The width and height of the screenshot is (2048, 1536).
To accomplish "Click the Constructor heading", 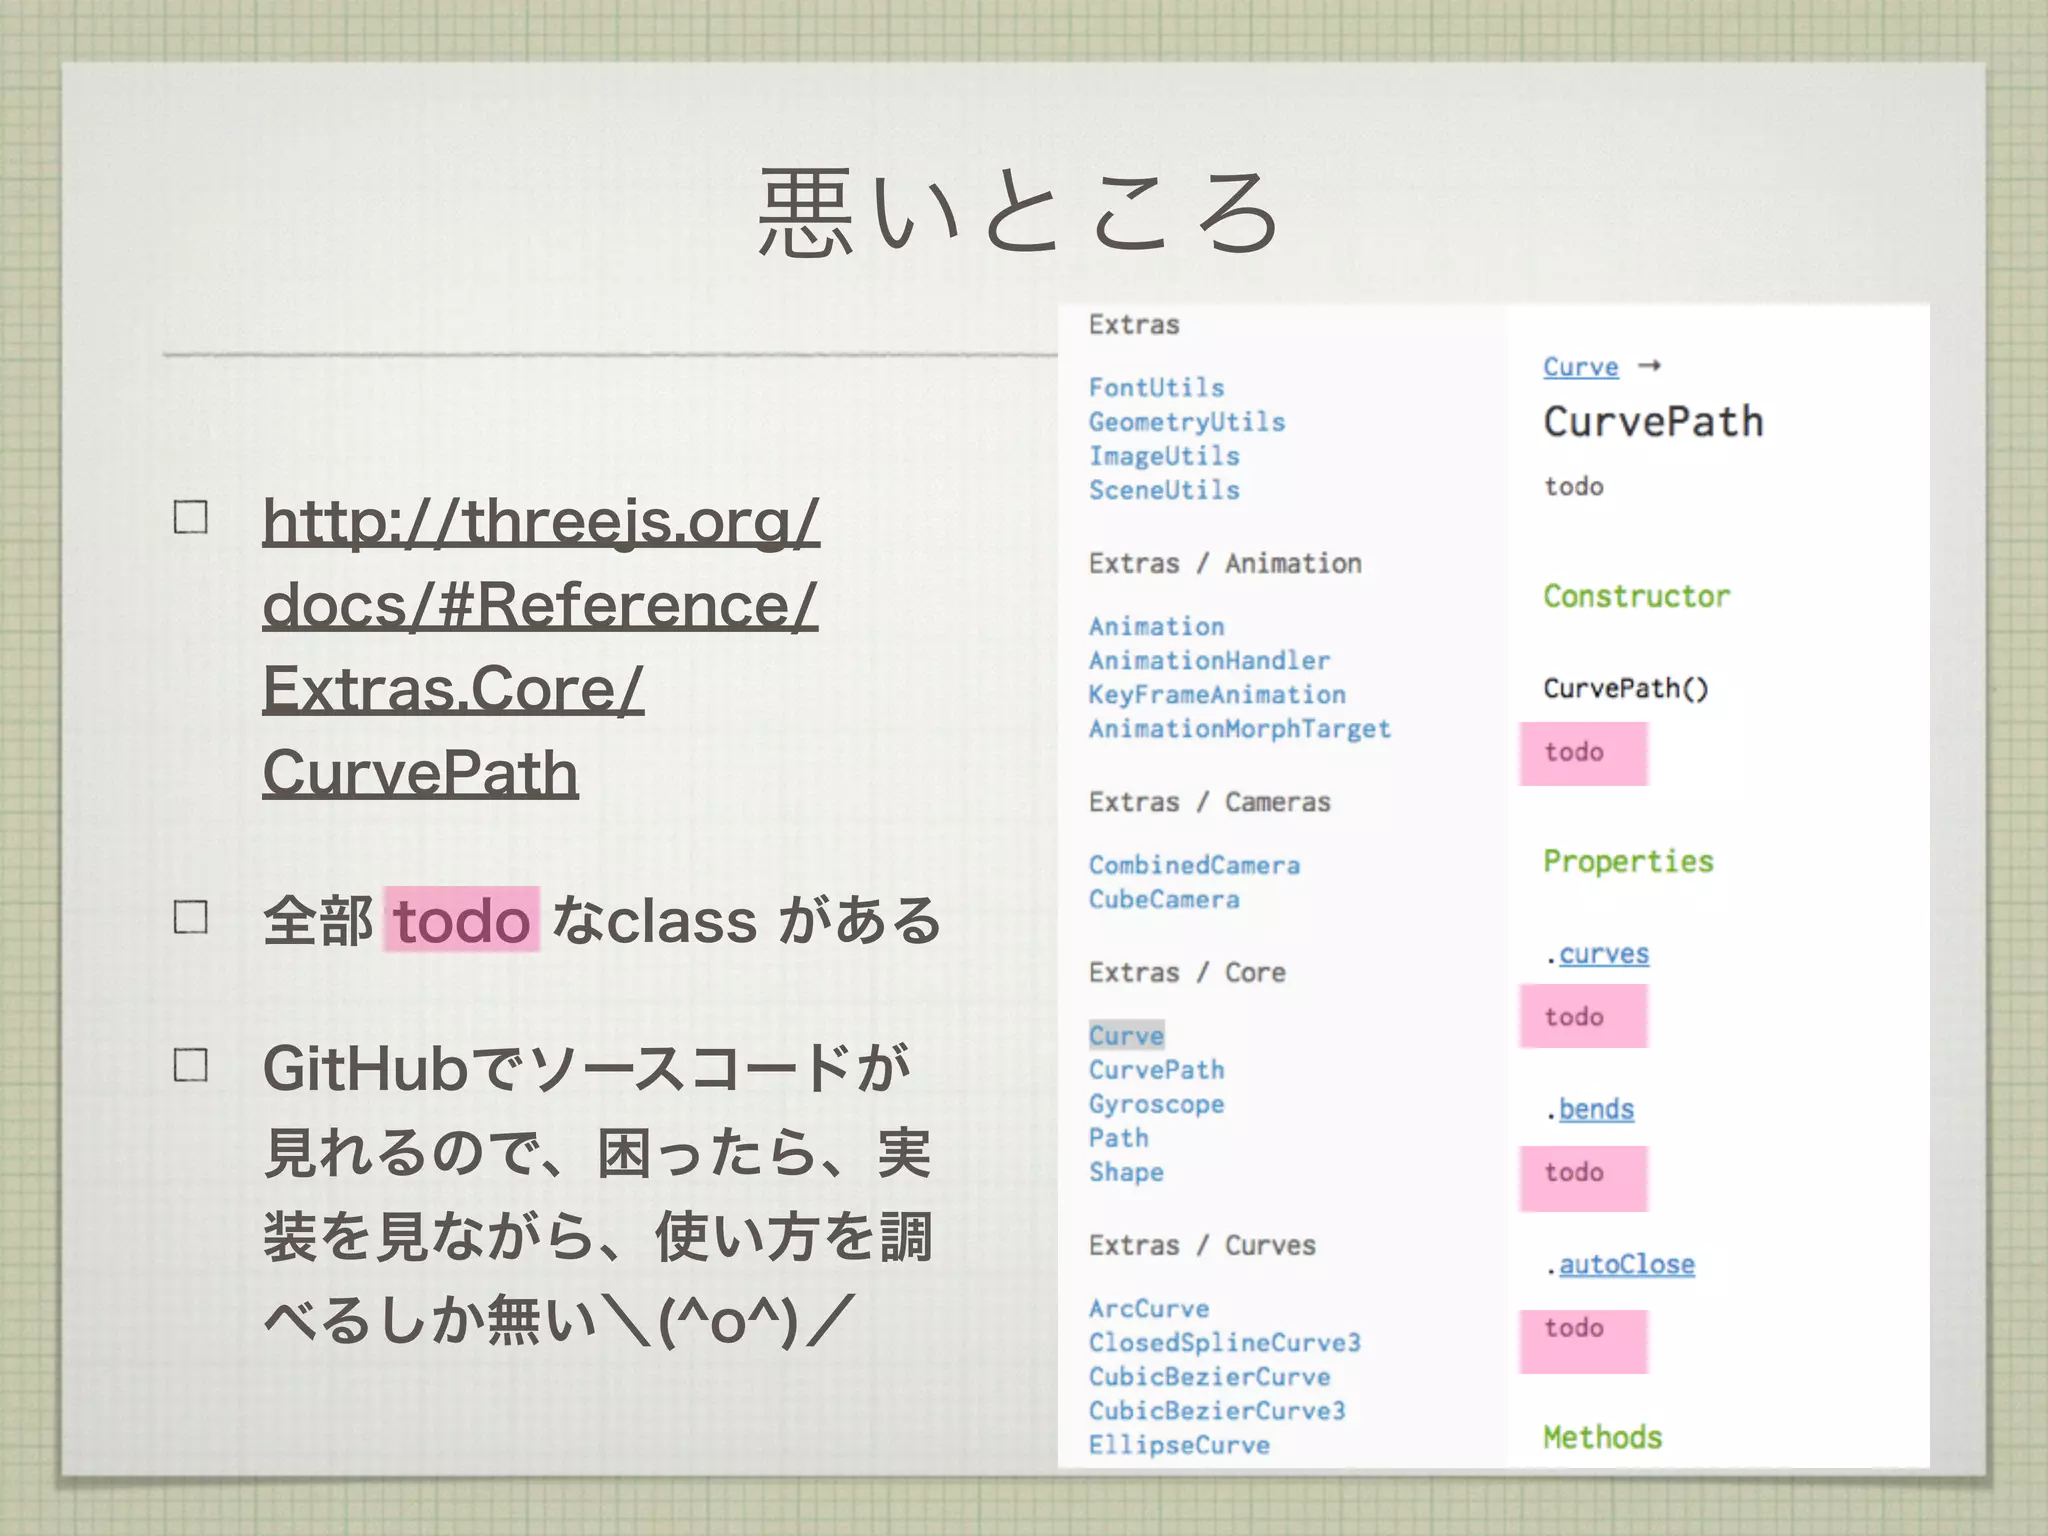I will pyautogui.click(x=1636, y=597).
